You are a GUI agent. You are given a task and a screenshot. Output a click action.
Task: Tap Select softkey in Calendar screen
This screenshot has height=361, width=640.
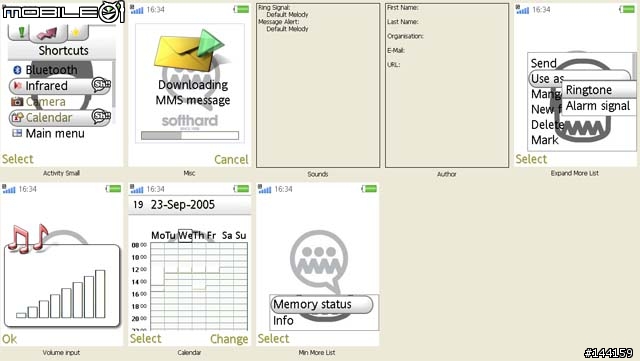(x=145, y=339)
